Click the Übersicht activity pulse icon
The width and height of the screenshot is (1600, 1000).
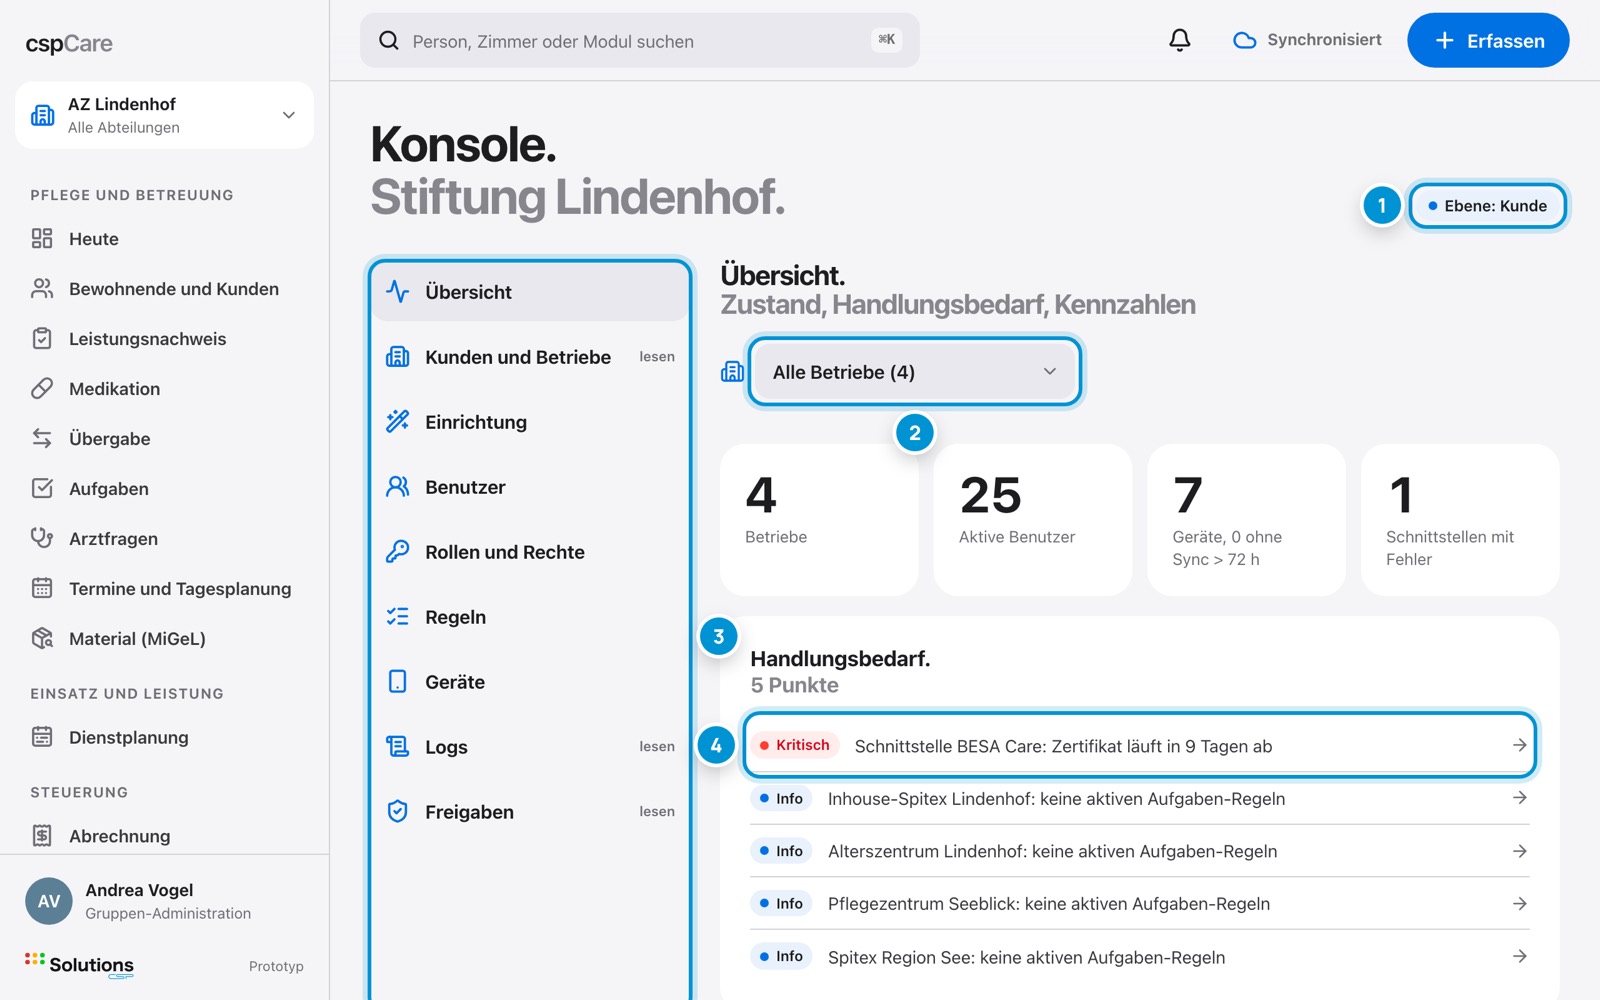398,291
